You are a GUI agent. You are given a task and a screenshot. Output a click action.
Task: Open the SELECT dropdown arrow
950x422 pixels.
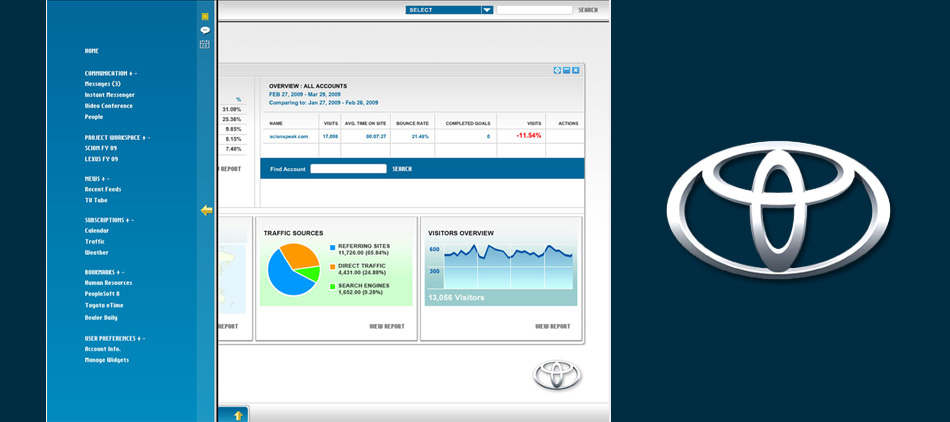click(487, 10)
